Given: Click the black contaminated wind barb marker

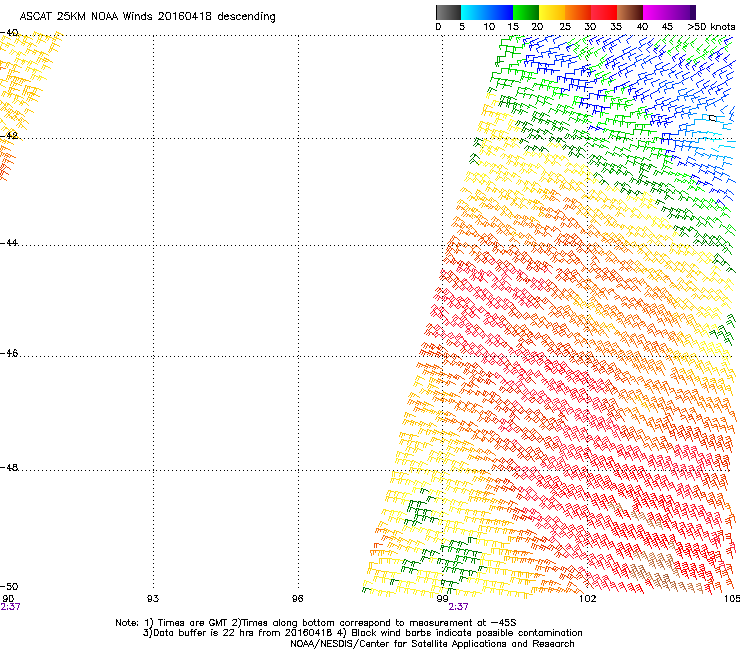Looking at the screenshot, I should [x=713, y=118].
